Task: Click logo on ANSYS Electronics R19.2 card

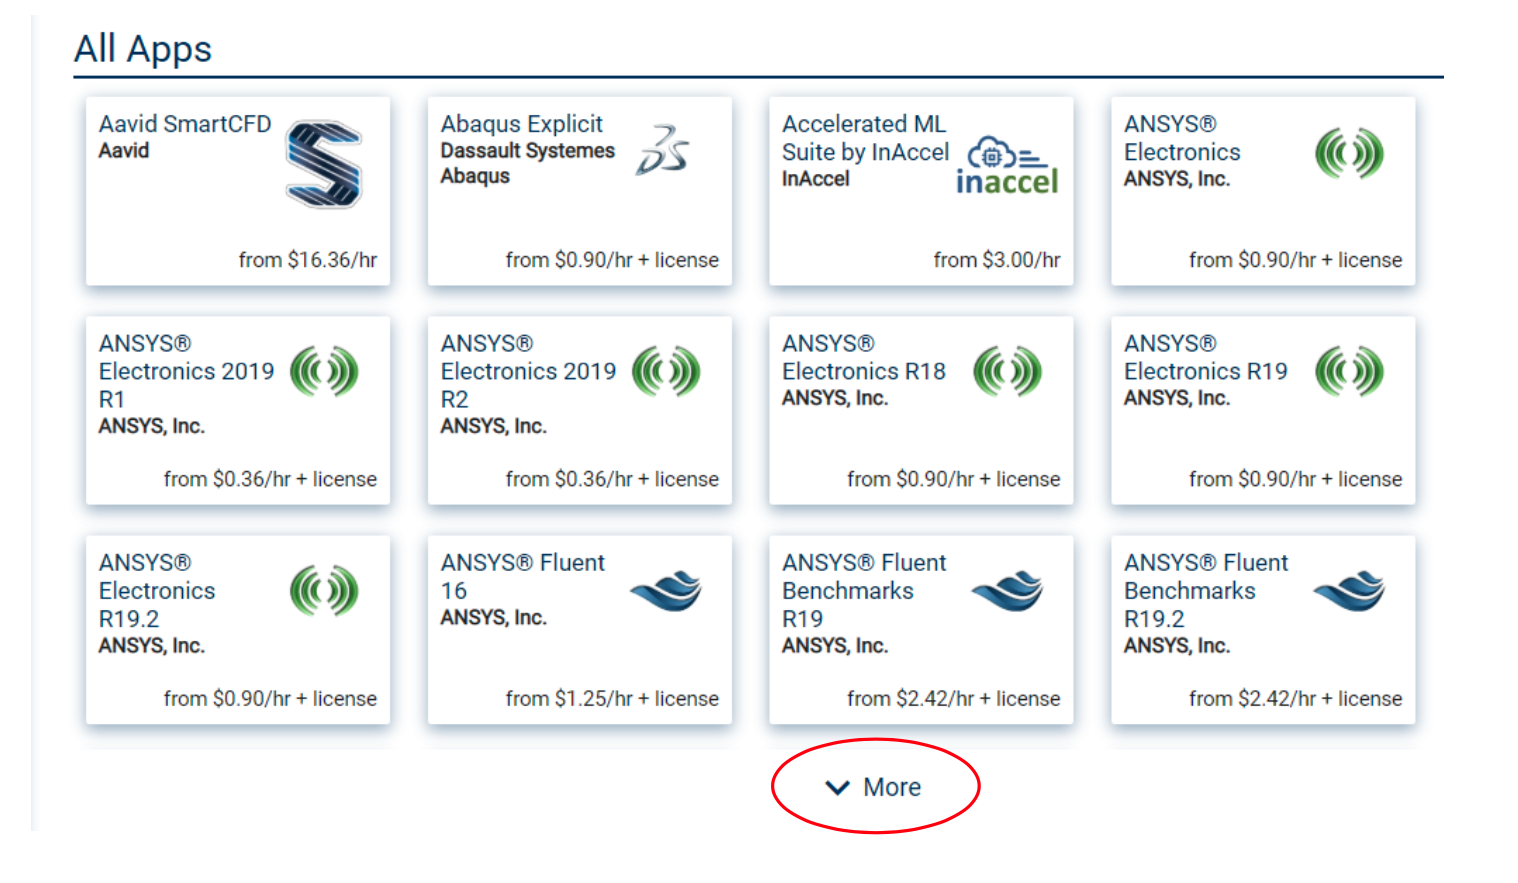Action: pyautogui.click(x=324, y=591)
